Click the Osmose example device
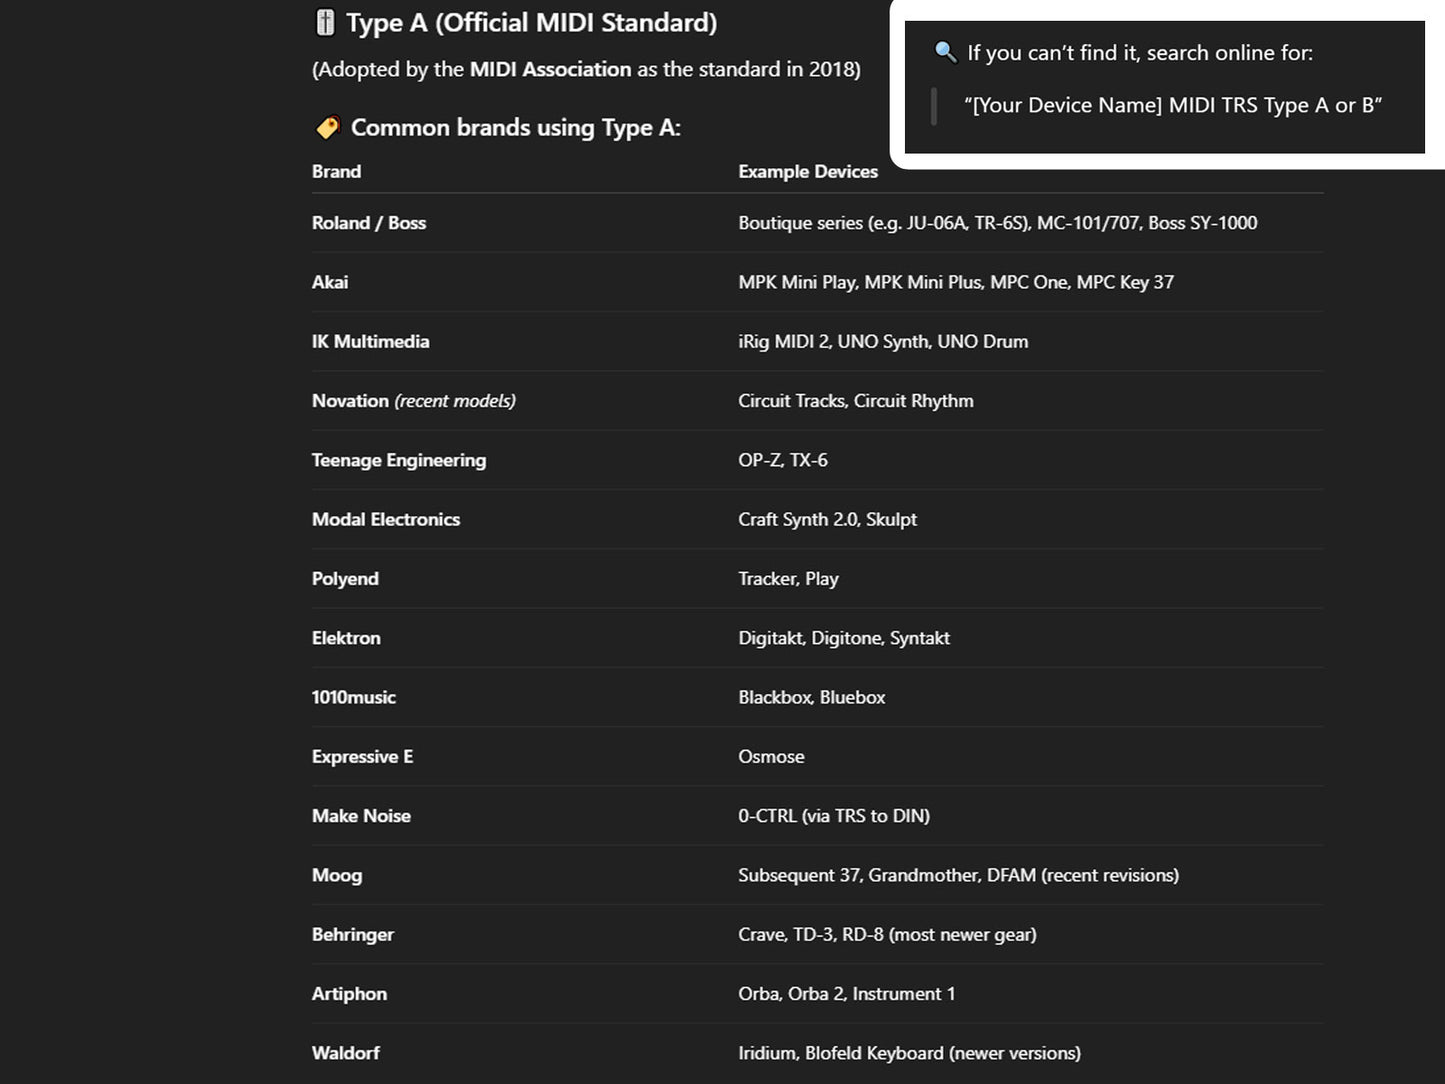This screenshot has height=1084, width=1445. pos(771,757)
